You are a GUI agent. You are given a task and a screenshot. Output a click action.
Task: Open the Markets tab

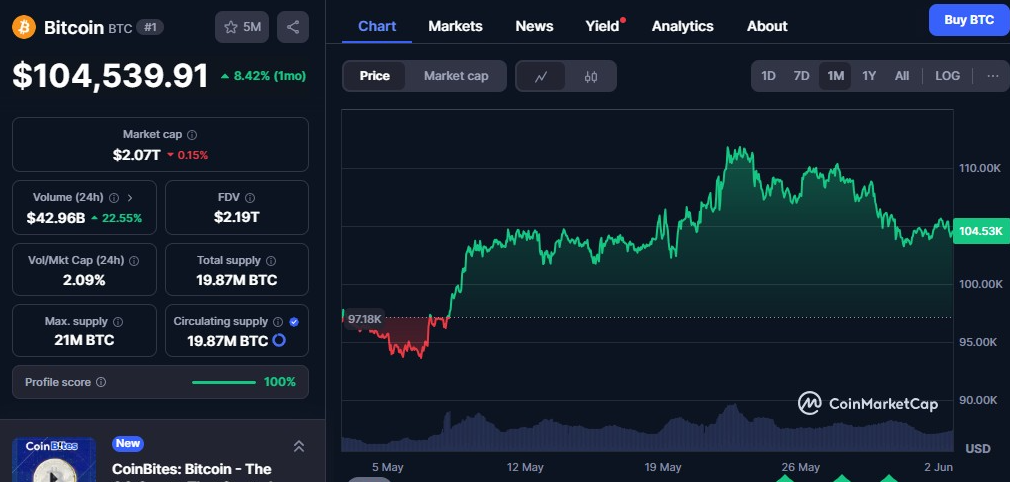pos(455,26)
